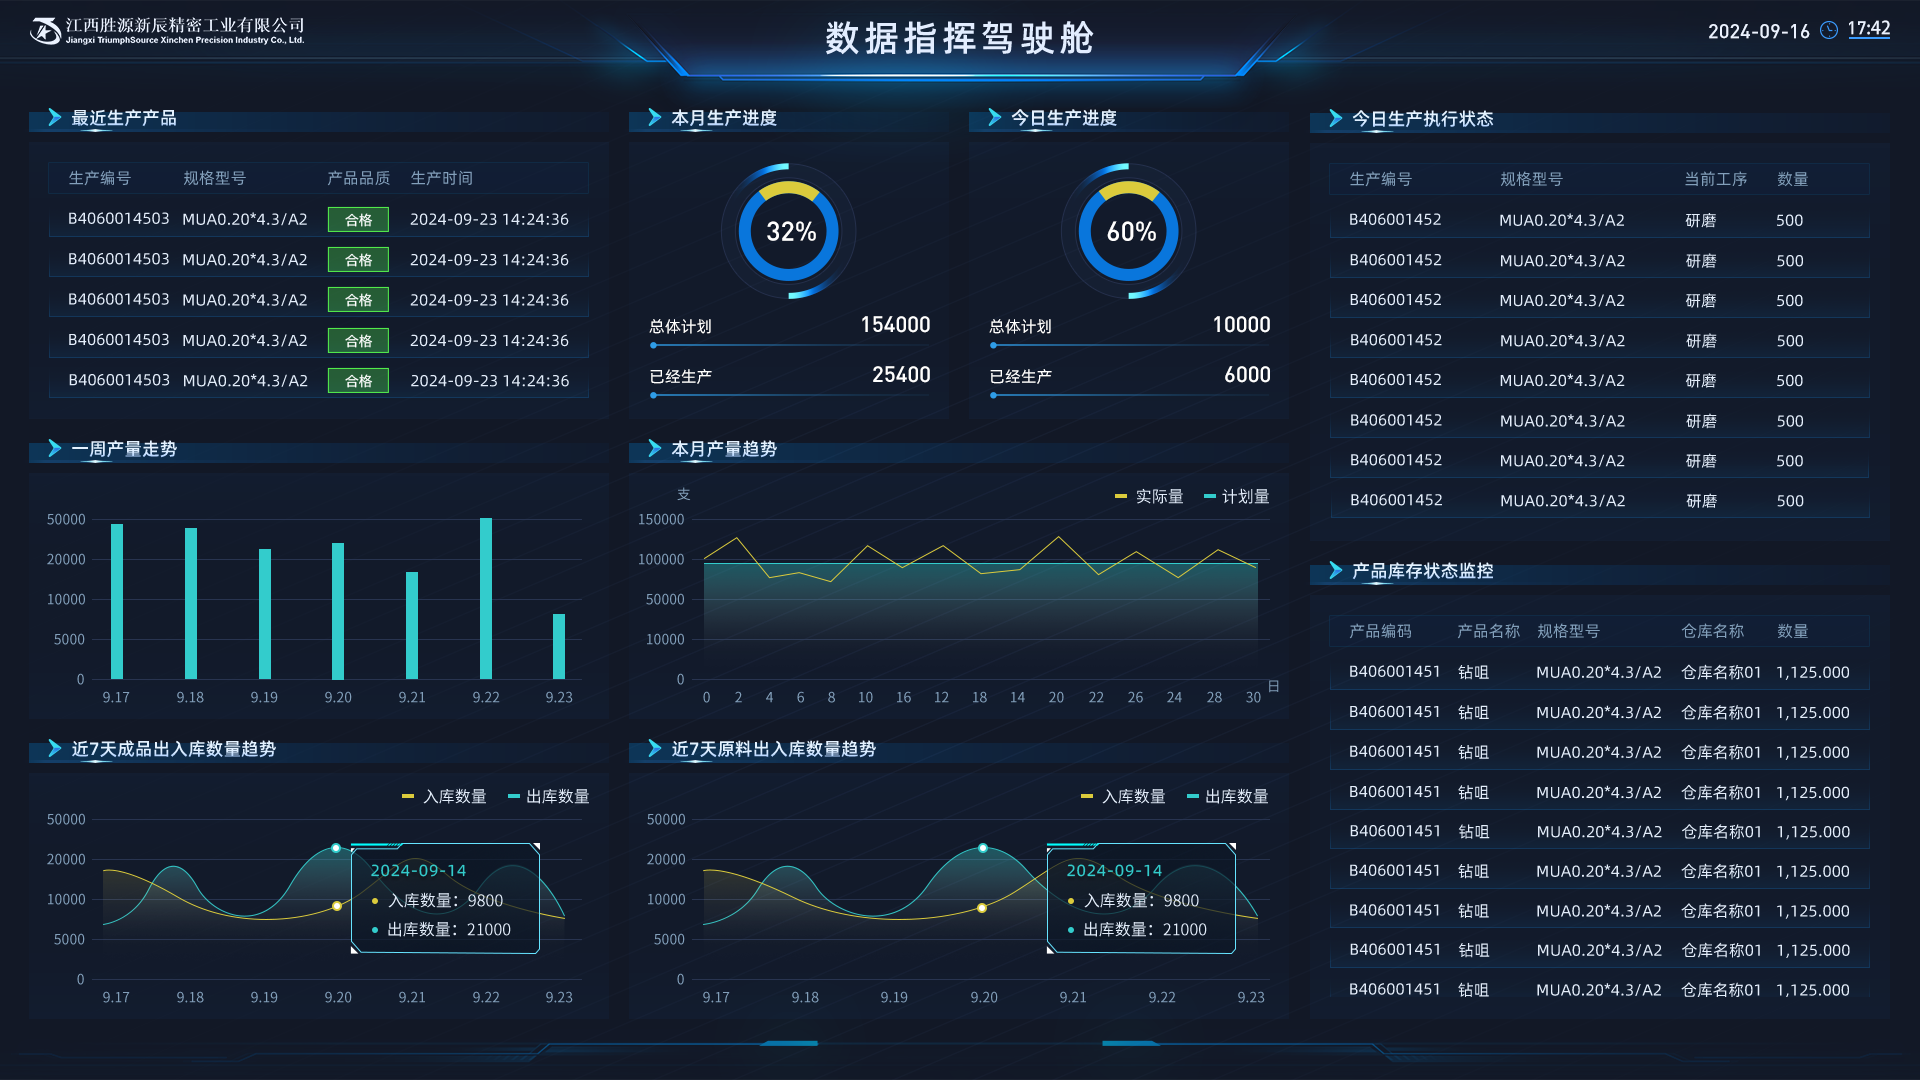Click the first 合格 quality badge

tap(358, 220)
